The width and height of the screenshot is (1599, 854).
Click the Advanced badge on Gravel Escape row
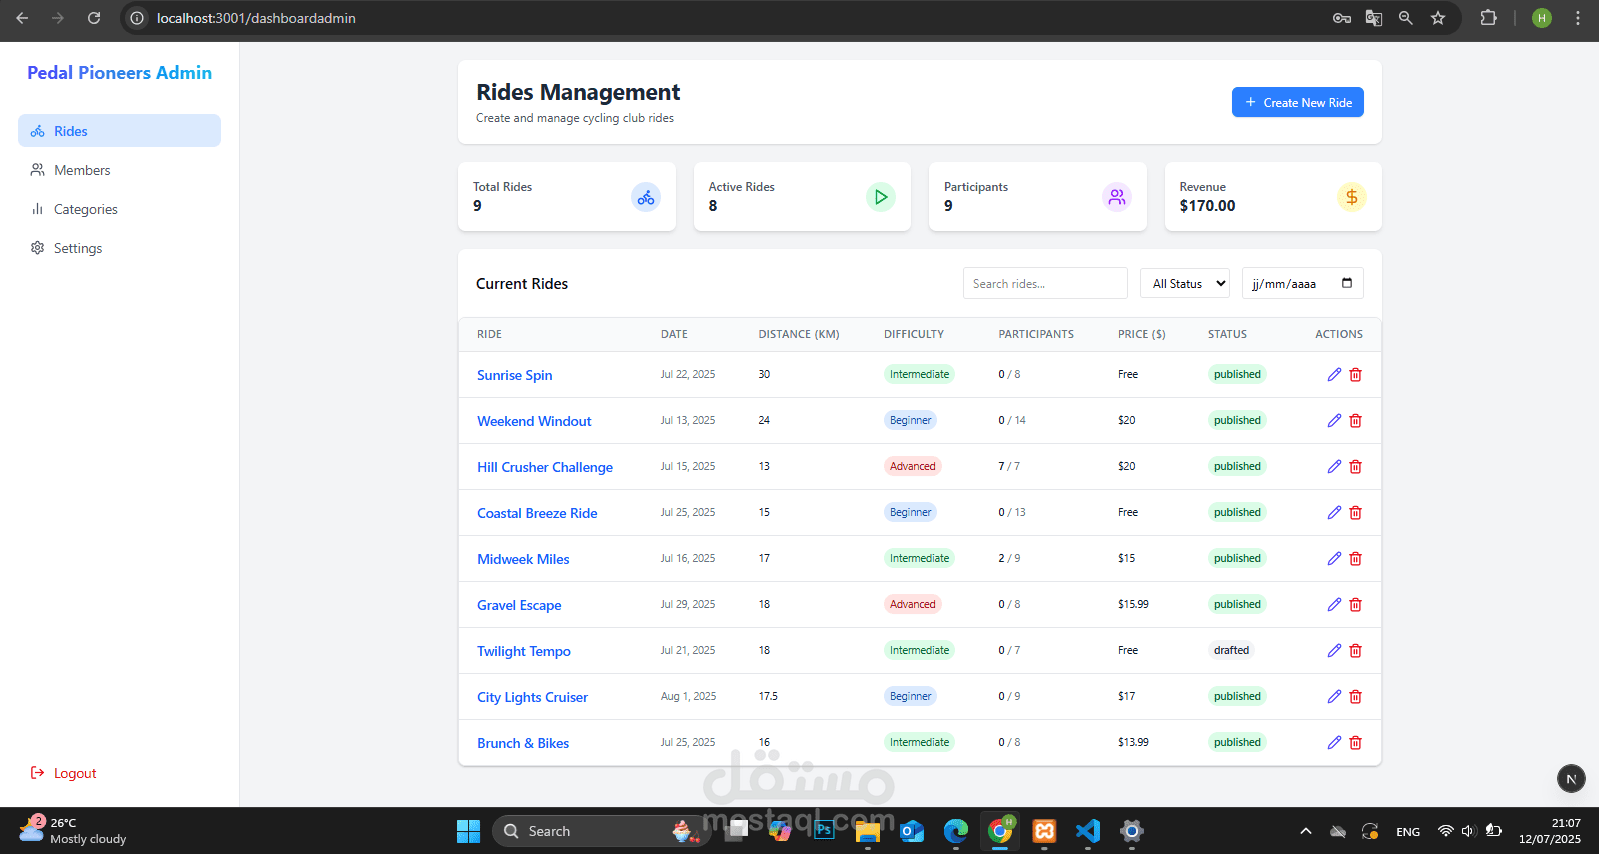pos(913,604)
